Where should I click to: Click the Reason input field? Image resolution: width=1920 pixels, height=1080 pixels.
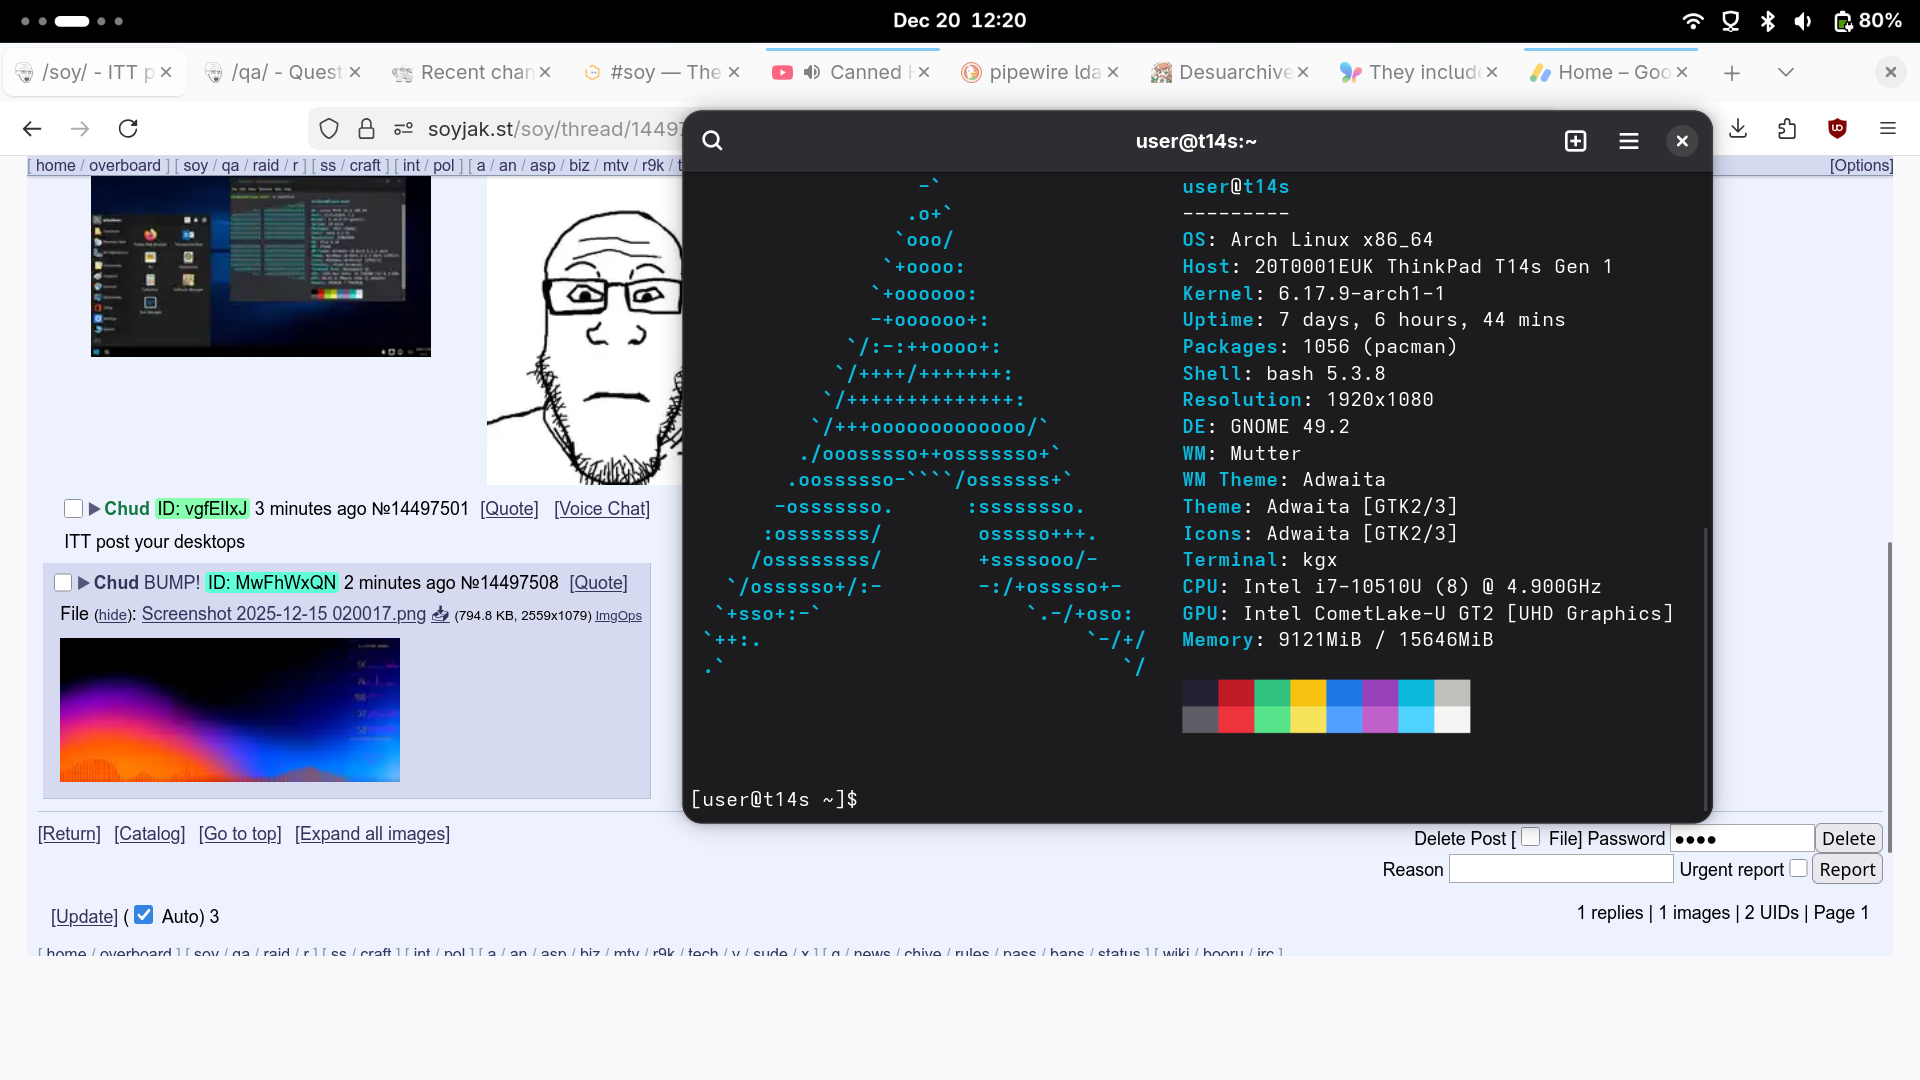click(1560, 869)
